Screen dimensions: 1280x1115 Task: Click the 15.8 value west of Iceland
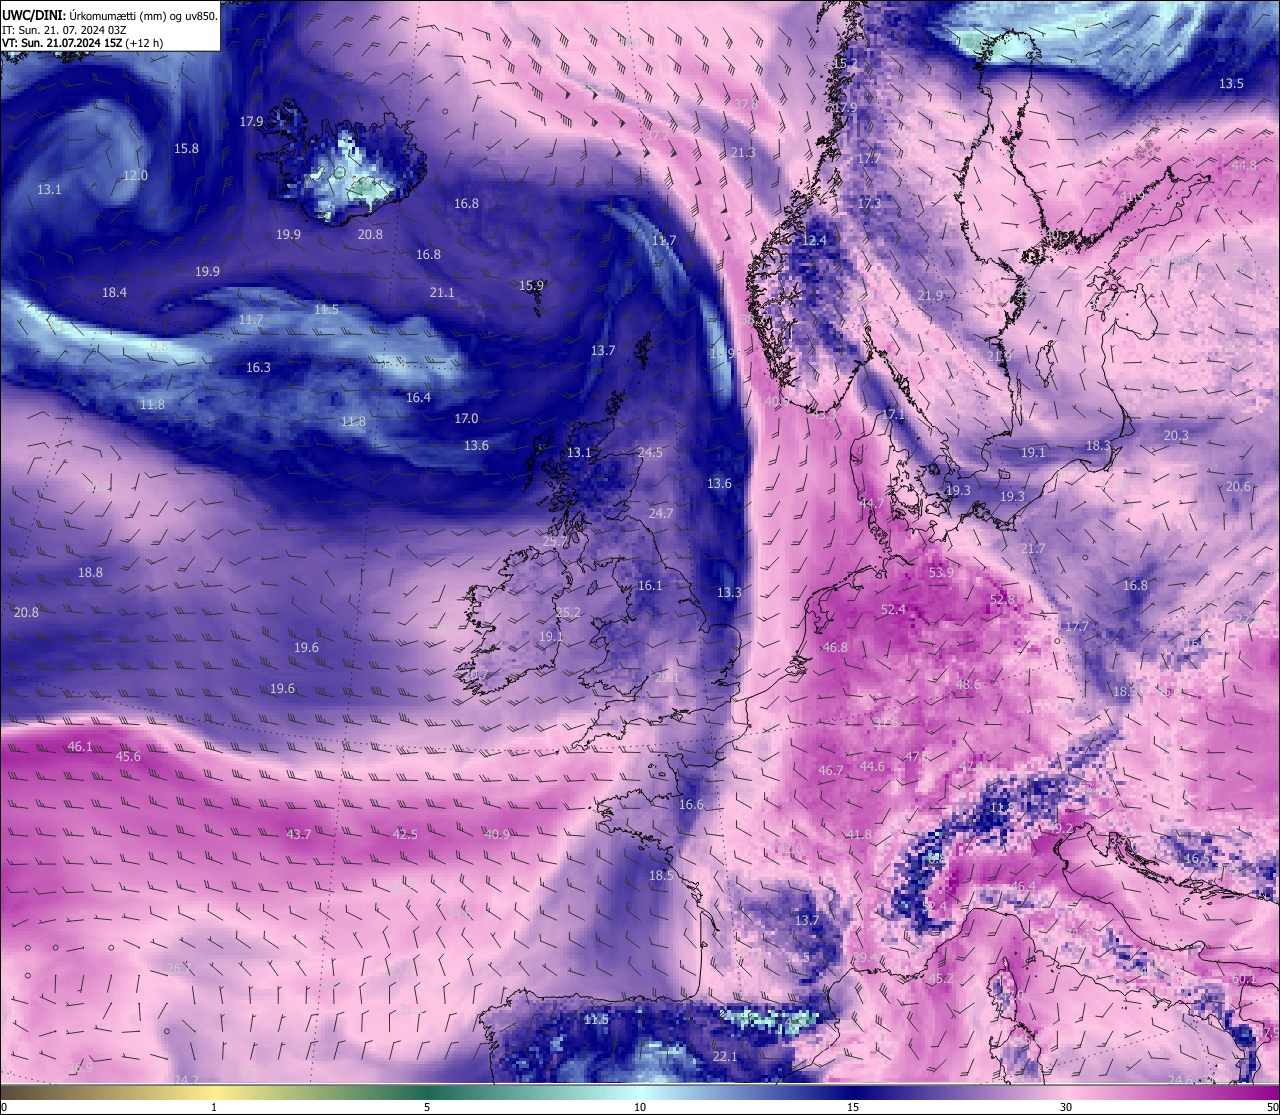pos(186,148)
